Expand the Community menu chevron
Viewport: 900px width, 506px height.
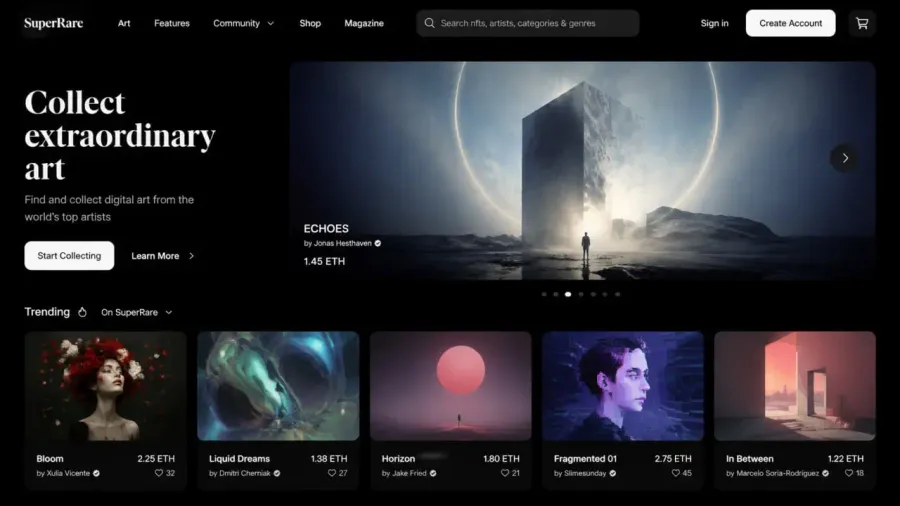click(271, 24)
